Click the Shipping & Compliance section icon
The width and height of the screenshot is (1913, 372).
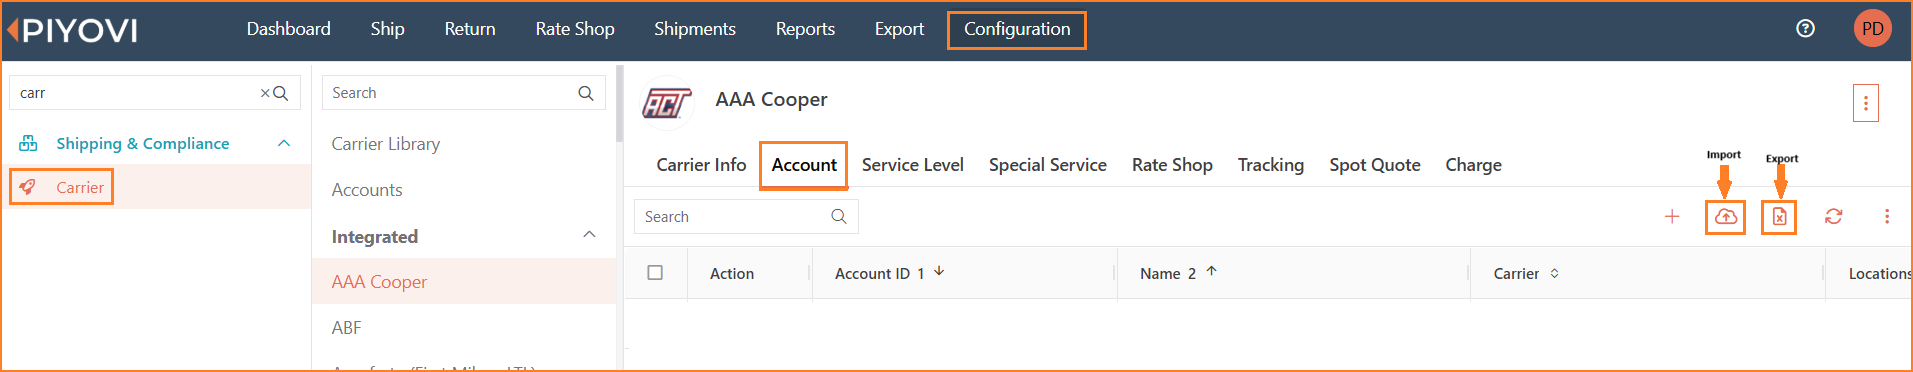(x=28, y=143)
